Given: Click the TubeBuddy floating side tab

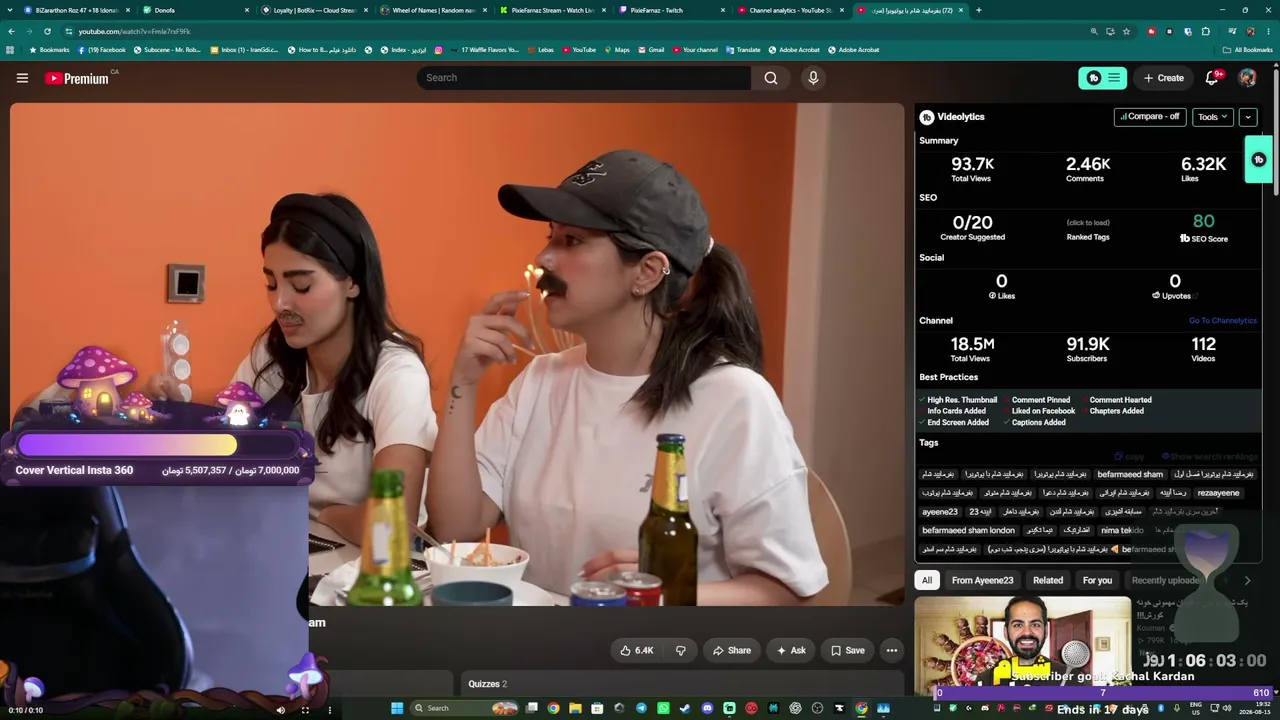Looking at the screenshot, I should [x=1258, y=160].
